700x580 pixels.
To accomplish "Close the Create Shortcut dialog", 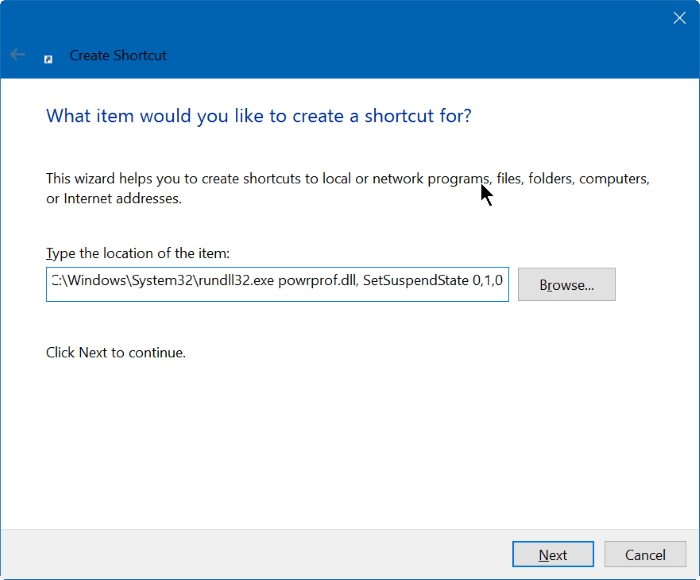I will [x=680, y=17].
